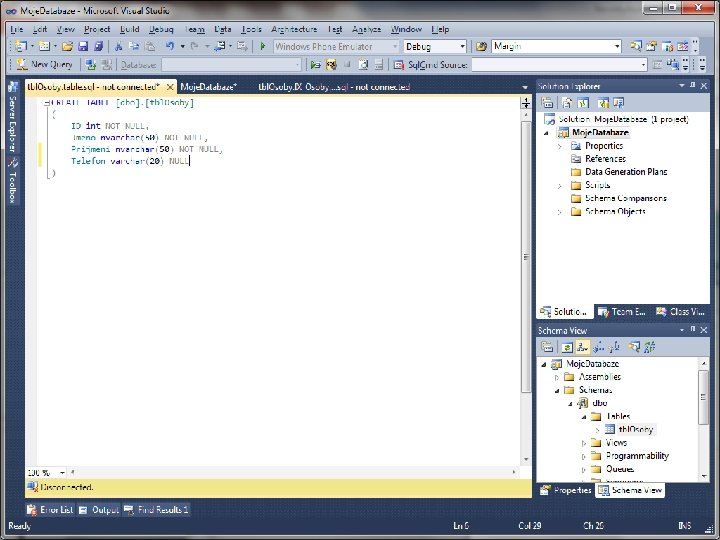Image resolution: width=720 pixels, height=540 pixels.
Task: Pin the Solution Explorer with auto-hide icon
Action: point(692,85)
